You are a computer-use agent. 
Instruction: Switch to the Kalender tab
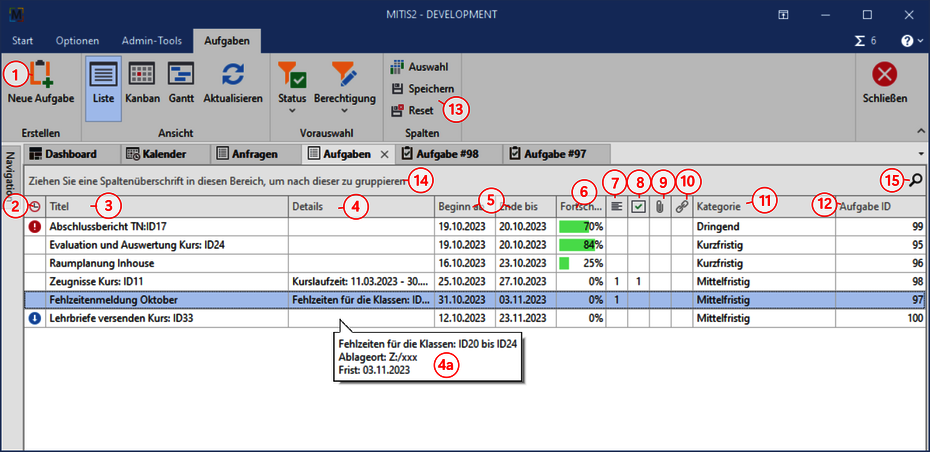click(x=159, y=154)
